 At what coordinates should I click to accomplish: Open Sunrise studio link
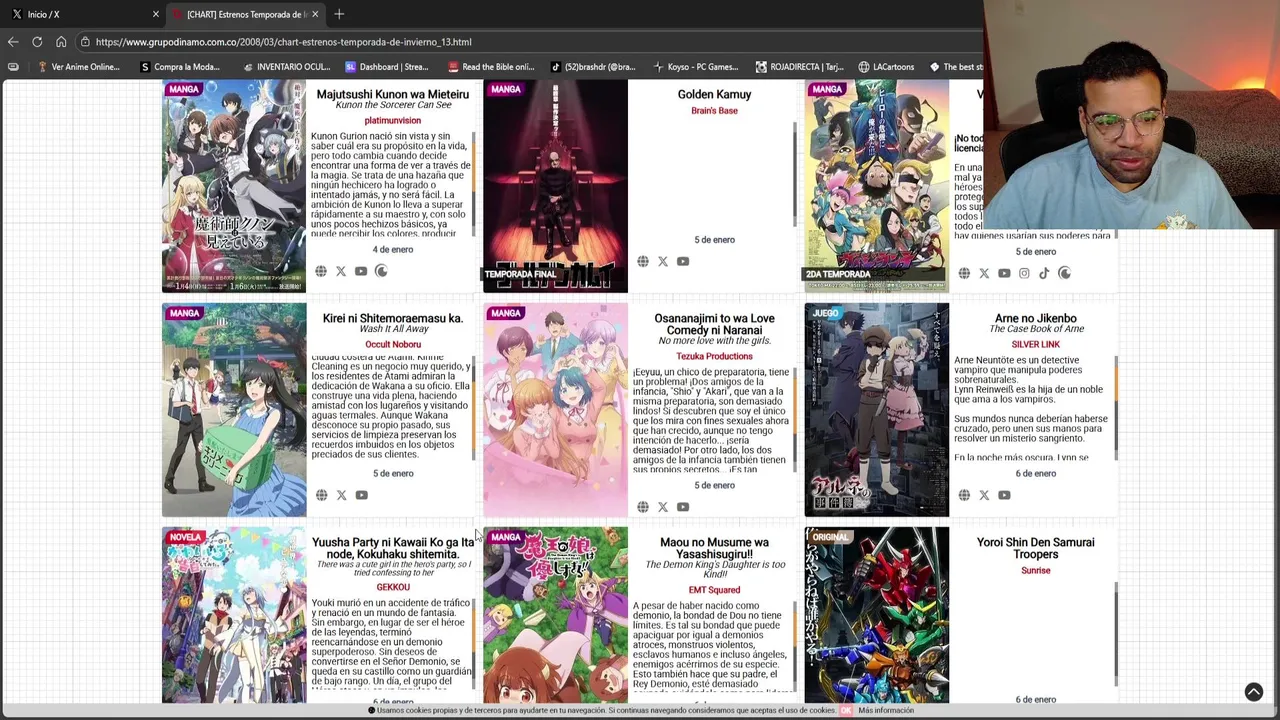point(1036,570)
